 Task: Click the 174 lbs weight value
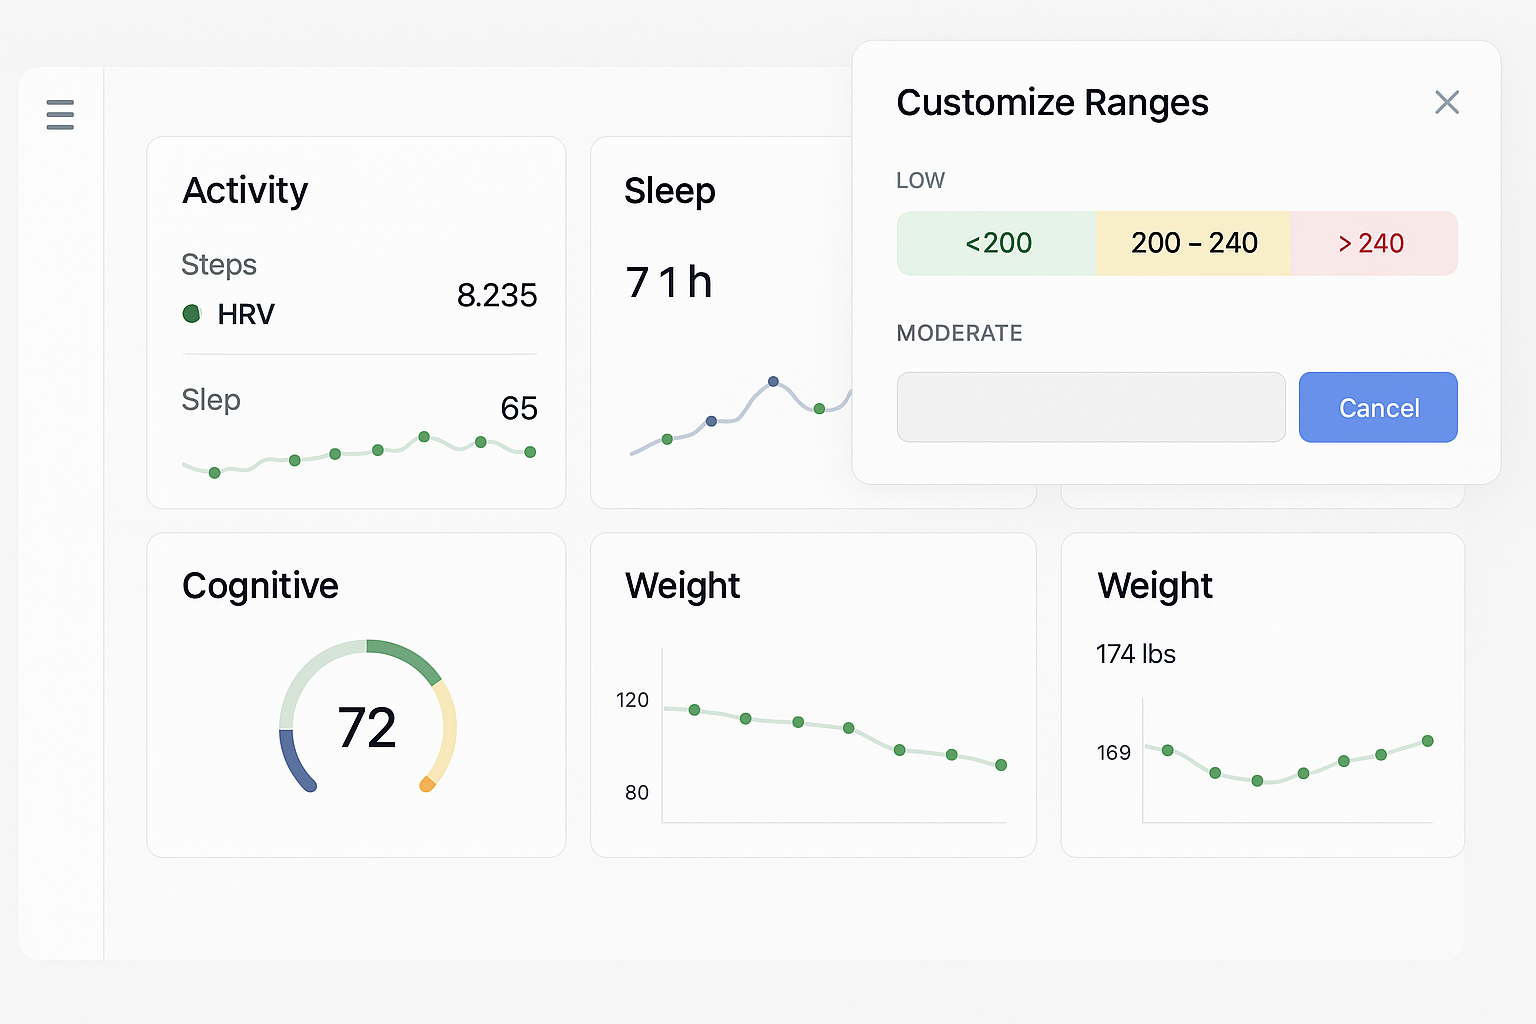(x=1135, y=654)
